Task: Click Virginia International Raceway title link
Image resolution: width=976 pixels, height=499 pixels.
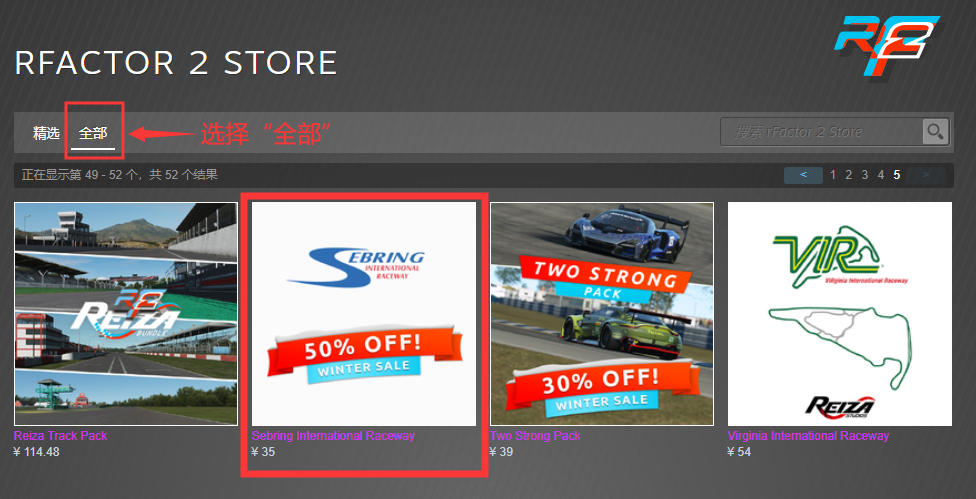Action: click(x=808, y=436)
